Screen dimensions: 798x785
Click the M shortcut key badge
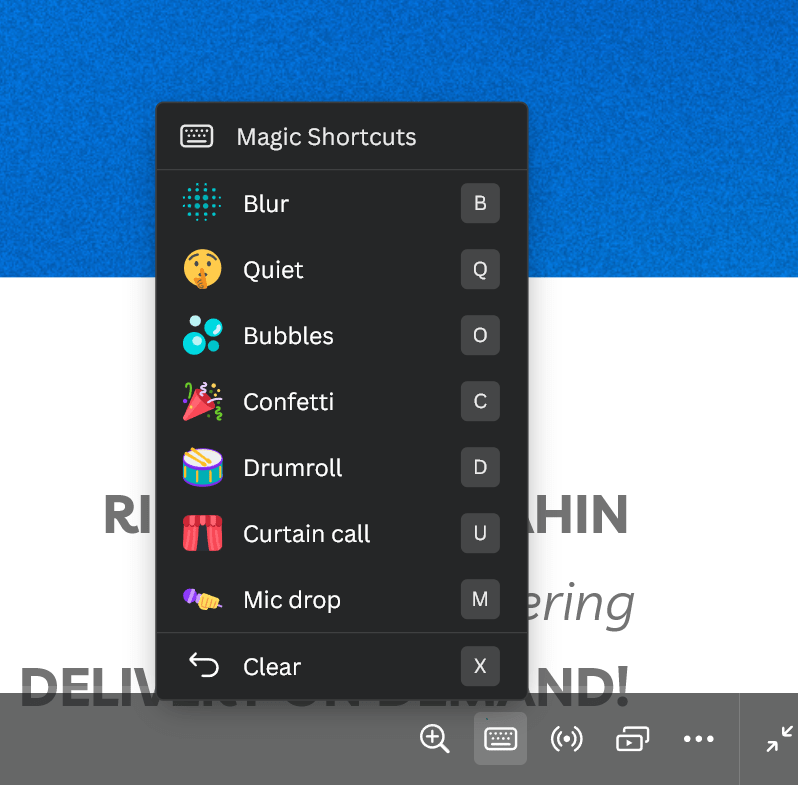480,599
